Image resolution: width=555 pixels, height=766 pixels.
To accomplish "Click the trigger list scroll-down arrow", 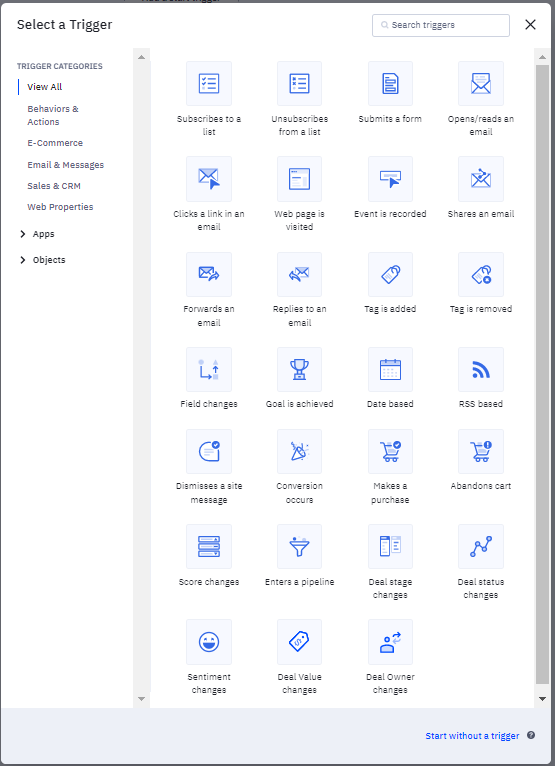I will point(542,699).
